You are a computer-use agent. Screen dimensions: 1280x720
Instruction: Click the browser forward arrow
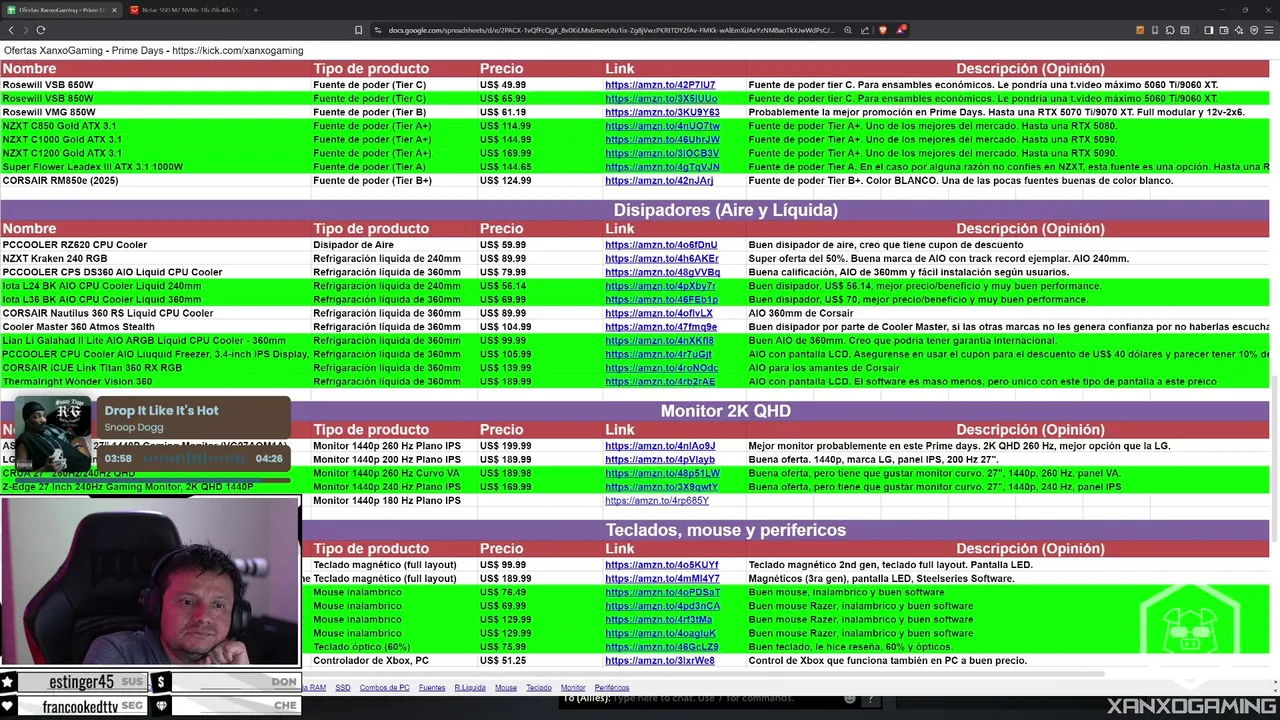tap(25, 30)
